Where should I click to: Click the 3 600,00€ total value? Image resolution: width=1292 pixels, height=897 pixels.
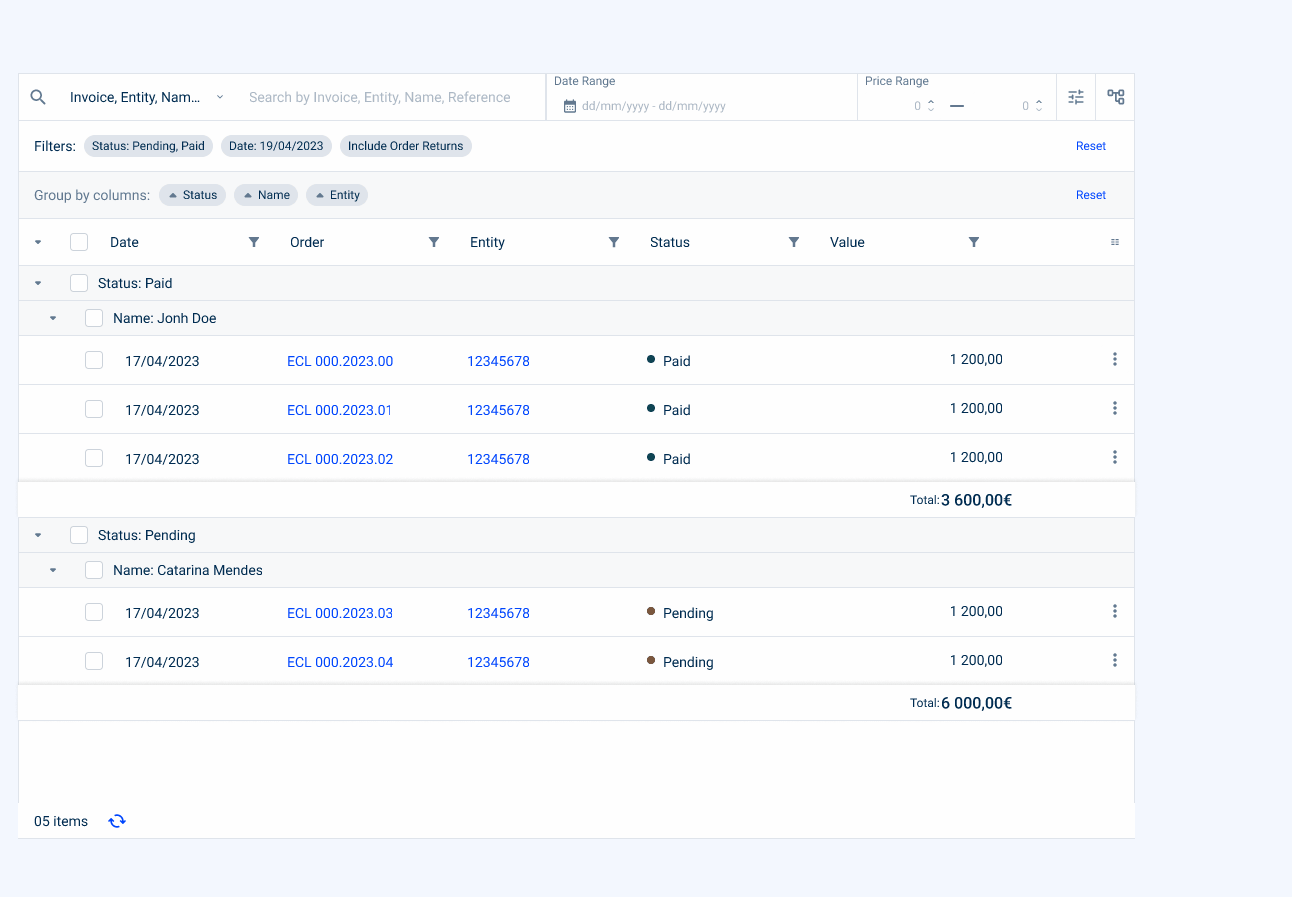(x=976, y=500)
